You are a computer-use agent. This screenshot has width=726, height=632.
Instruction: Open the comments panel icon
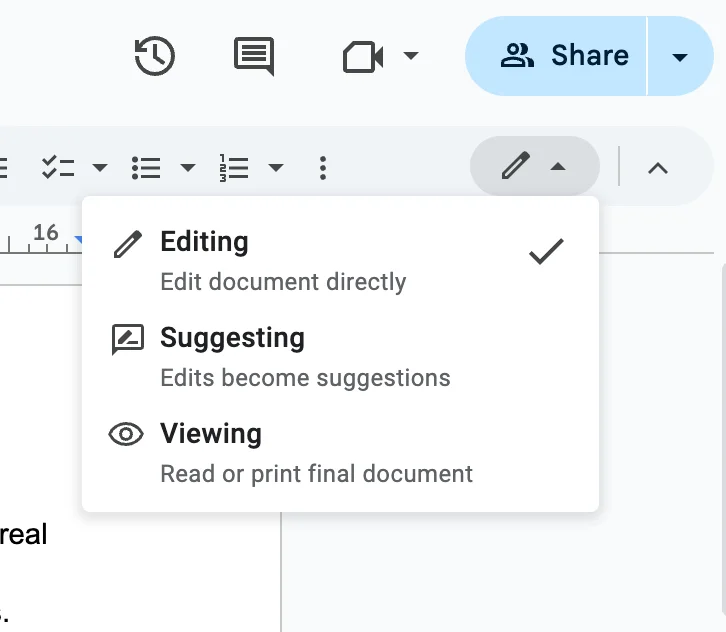pyautogui.click(x=253, y=57)
